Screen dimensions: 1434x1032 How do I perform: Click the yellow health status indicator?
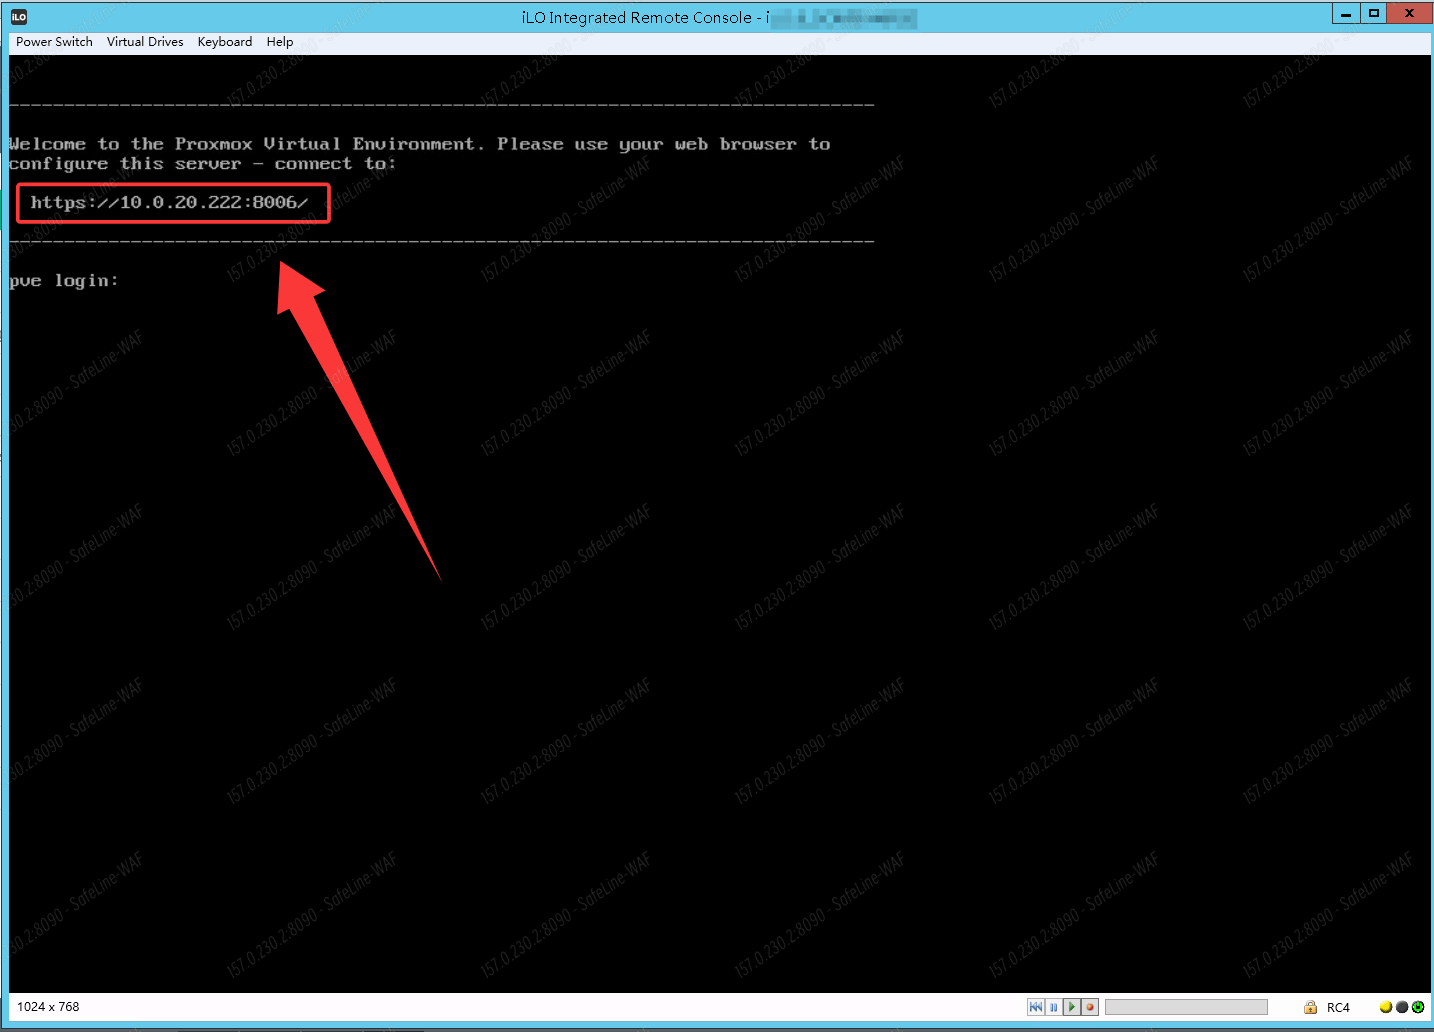click(x=1386, y=1007)
